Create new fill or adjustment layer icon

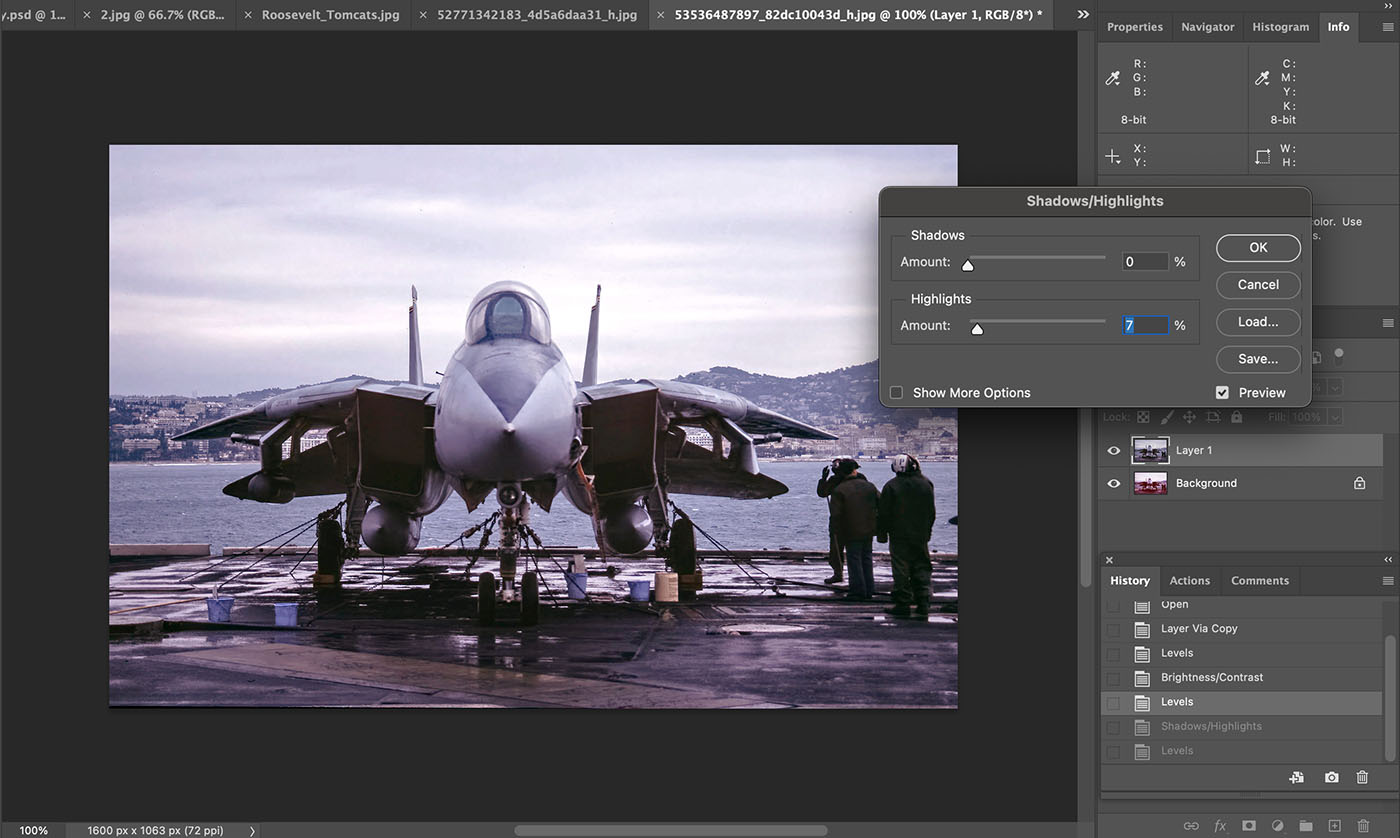click(x=1277, y=826)
